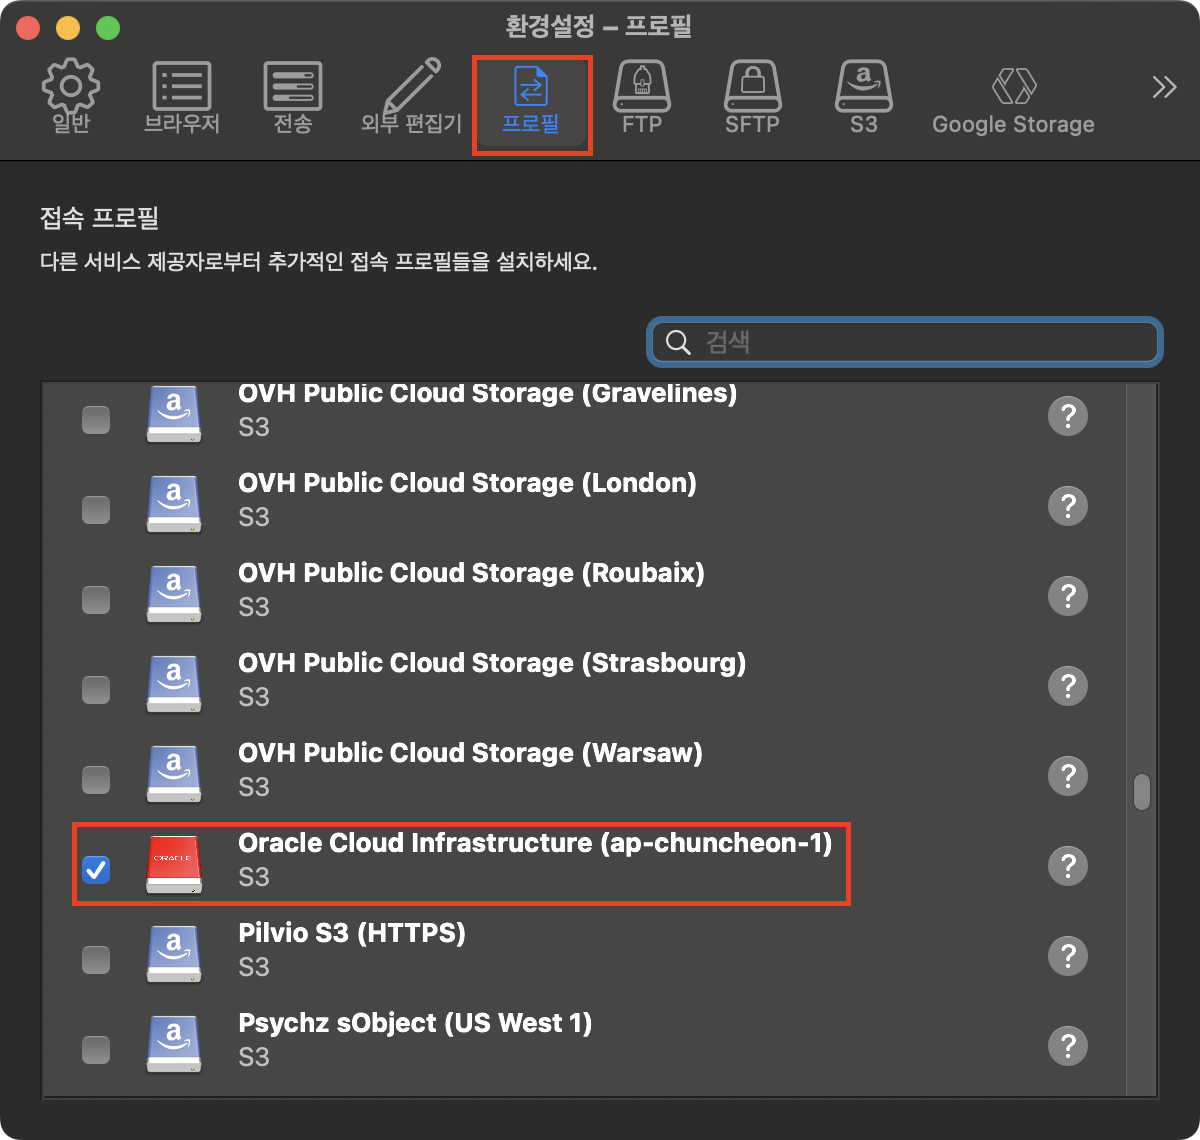
Task: Open help for OVH Gravelines profile
Action: (1067, 416)
